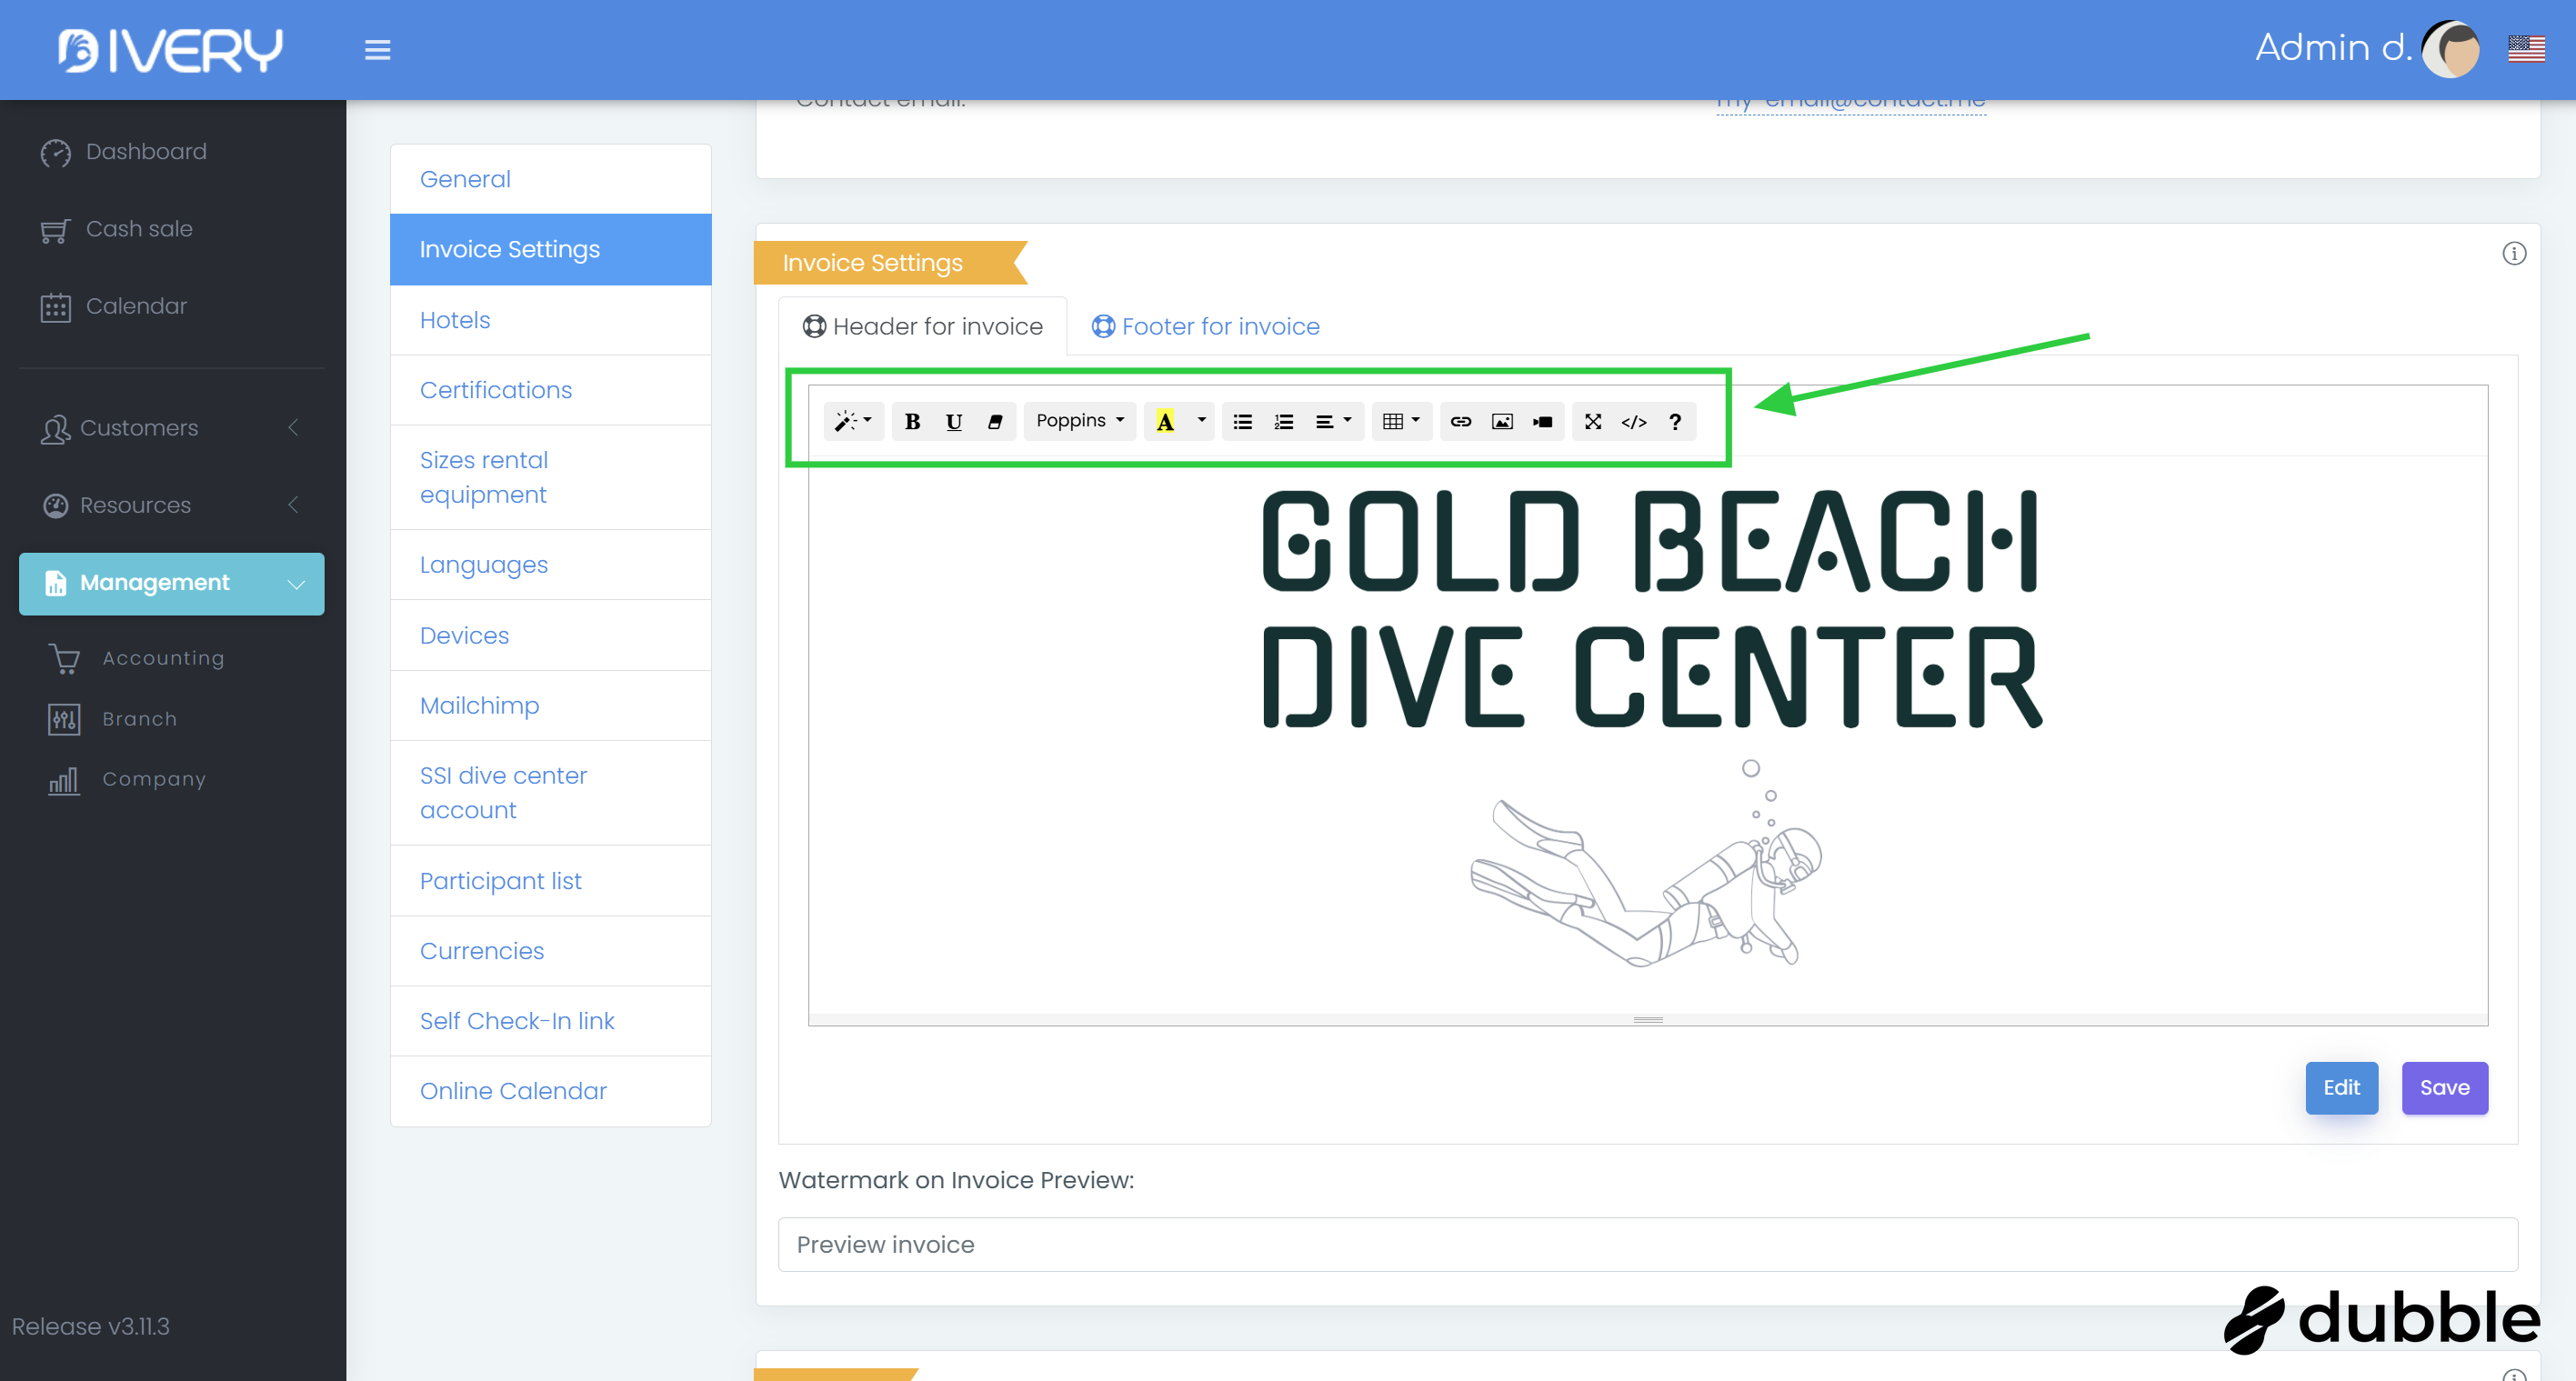Click the insert picture icon
2576x1381 pixels.
tap(1501, 421)
